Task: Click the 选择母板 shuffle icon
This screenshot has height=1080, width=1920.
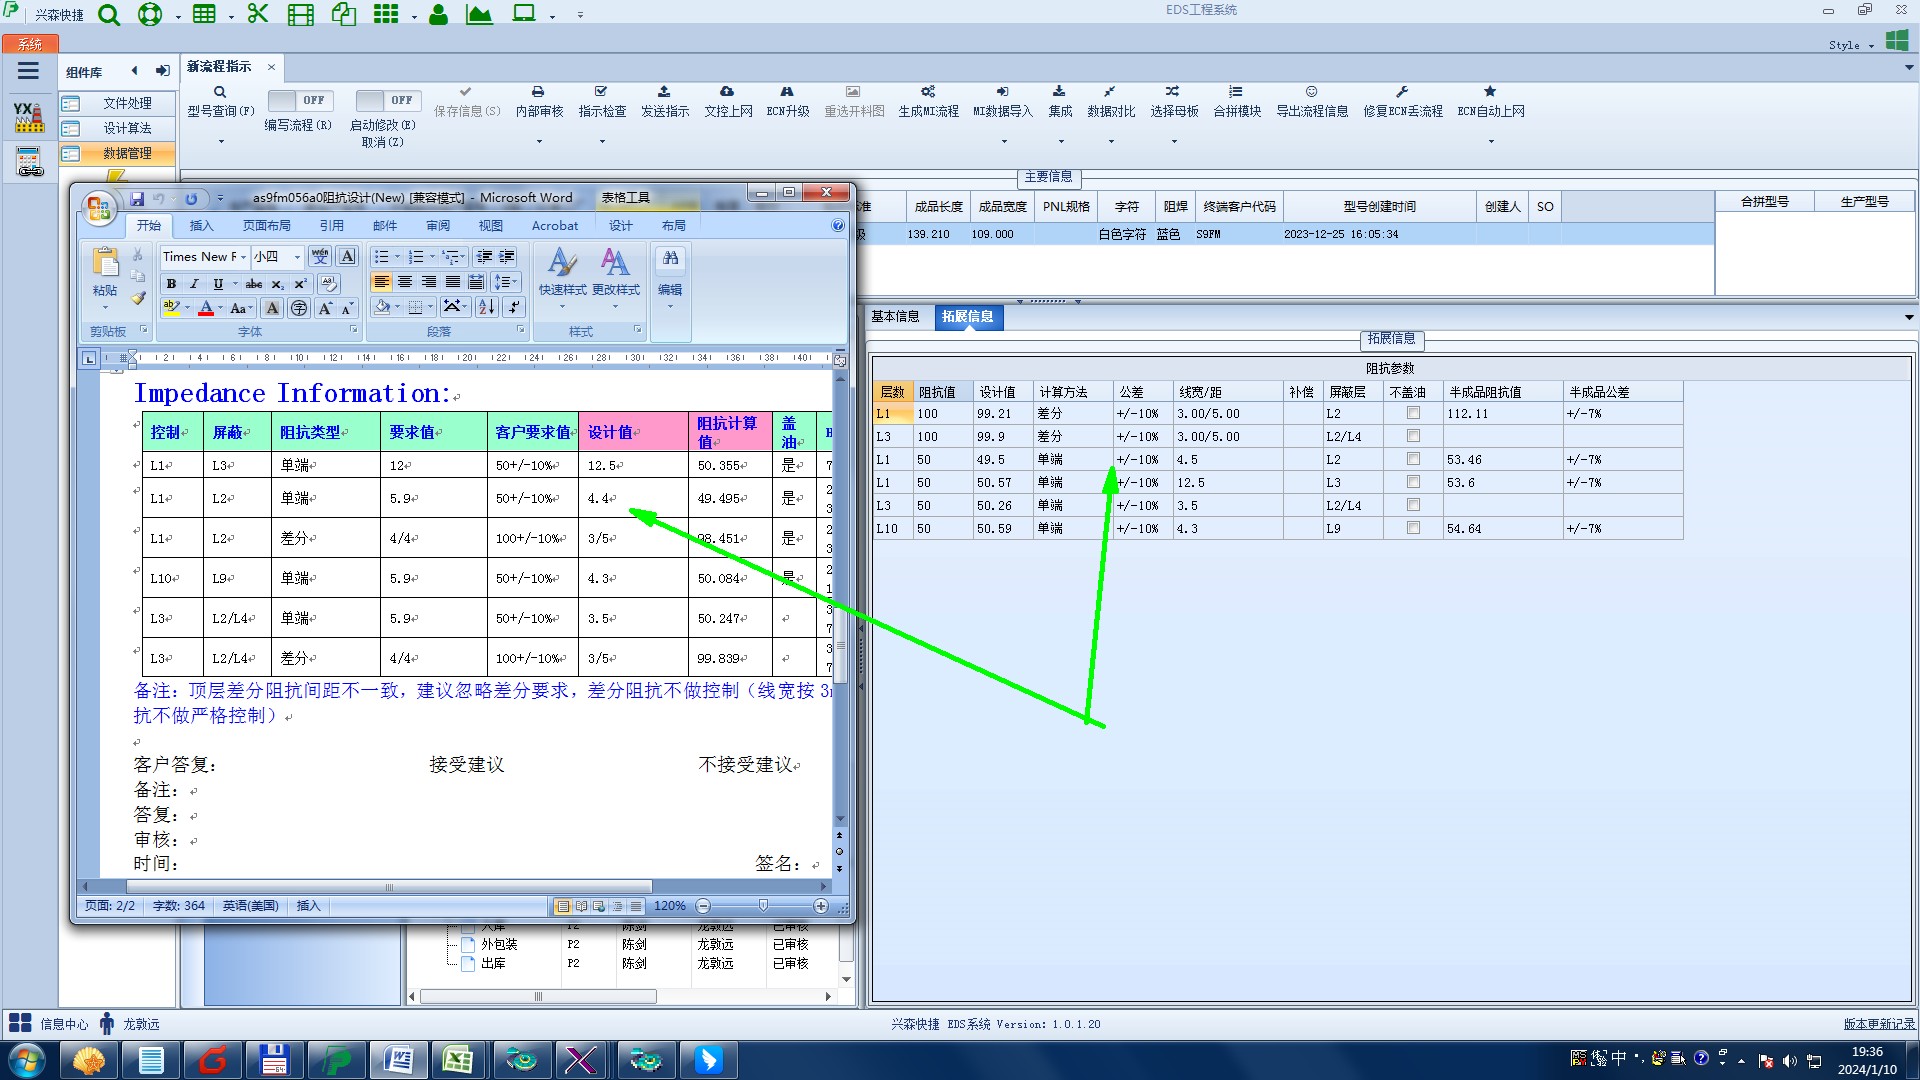Action: (x=1173, y=91)
